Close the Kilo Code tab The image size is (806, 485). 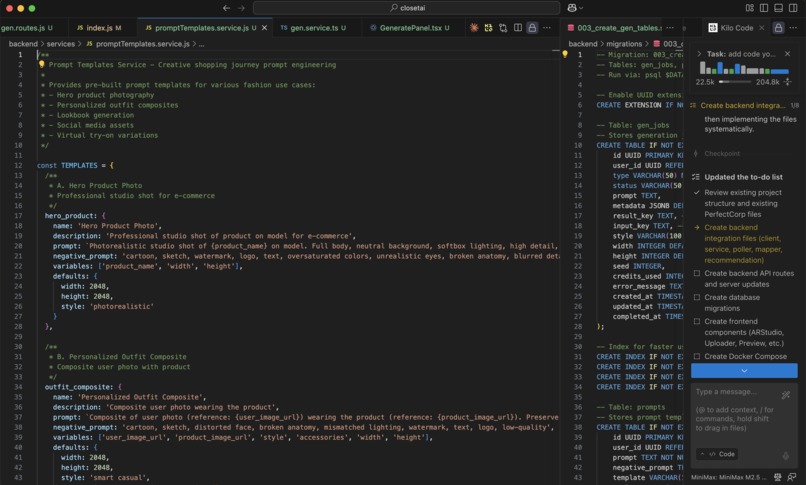762,28
